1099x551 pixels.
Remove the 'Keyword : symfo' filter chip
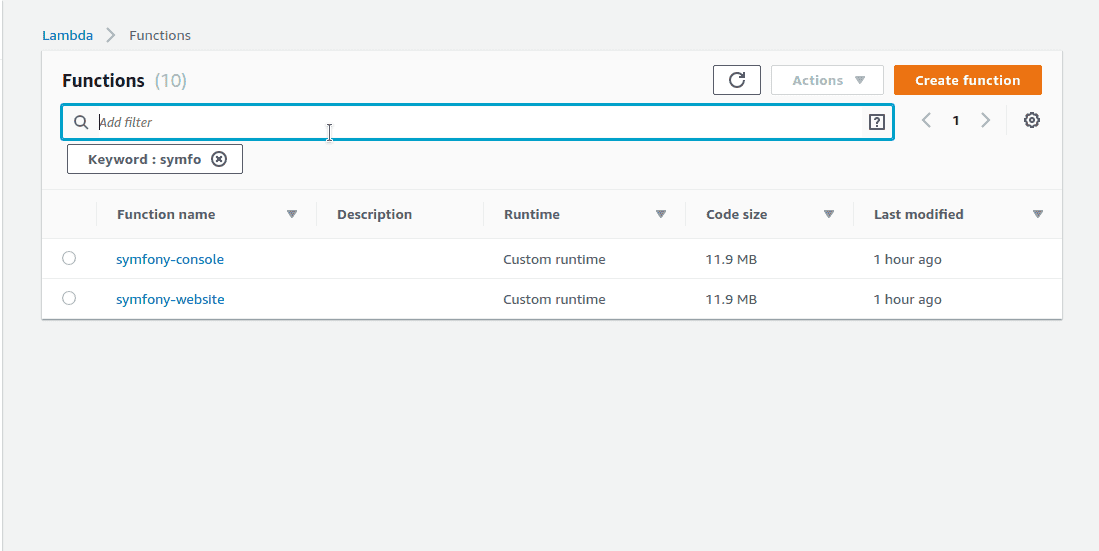click(219, 159)
